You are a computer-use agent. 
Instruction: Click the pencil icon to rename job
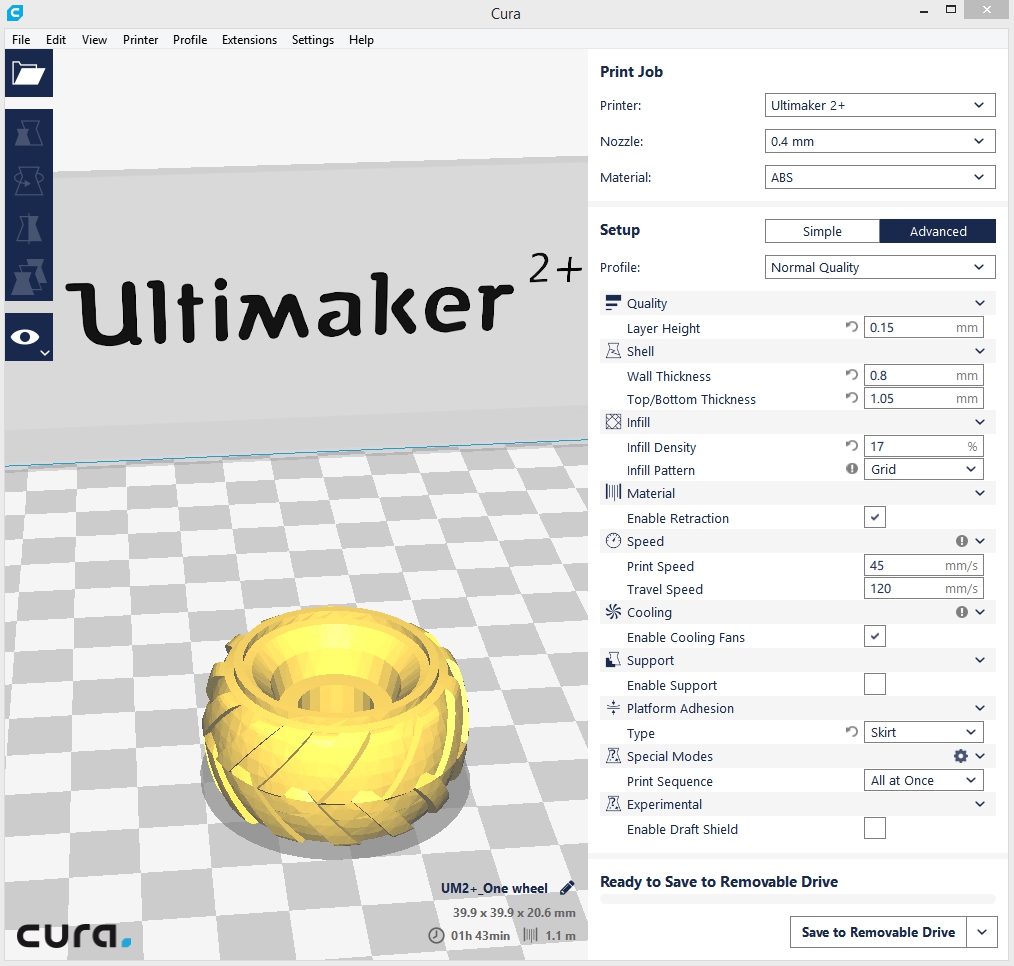[x=567, y=888]
